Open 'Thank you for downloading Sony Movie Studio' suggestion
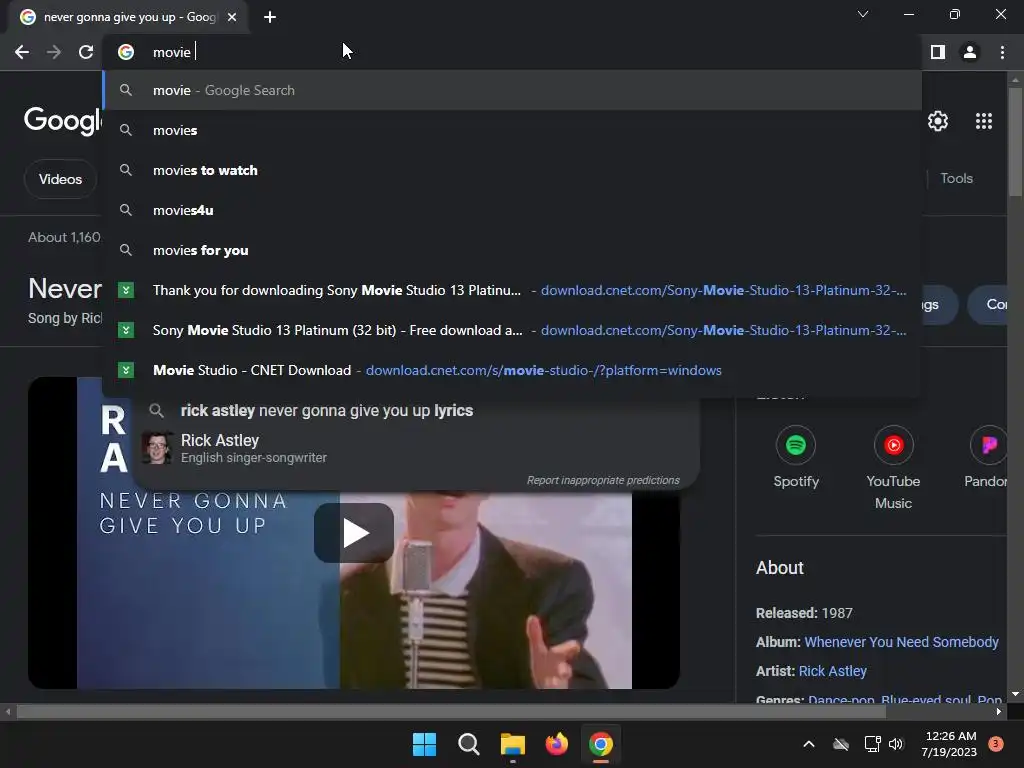This screenshot has height=768, width=1024. click(512, 290)
